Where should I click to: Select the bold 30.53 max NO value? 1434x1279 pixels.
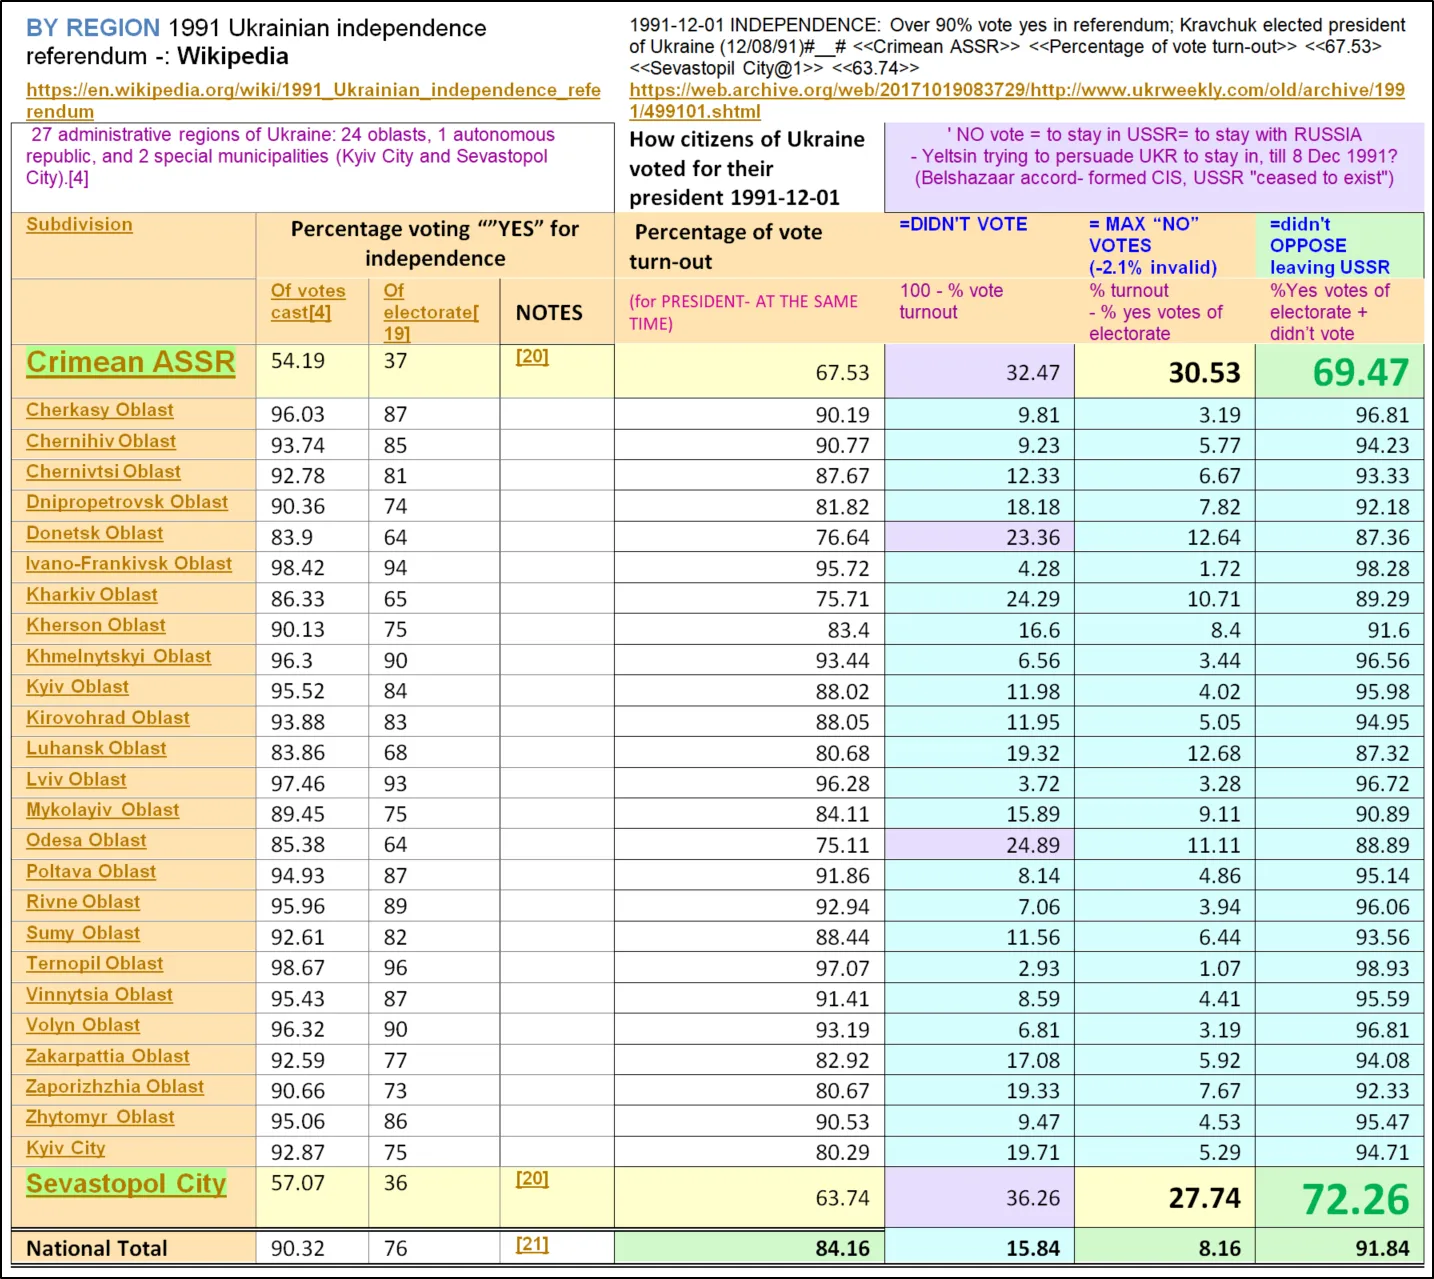tap(1205, 373)
